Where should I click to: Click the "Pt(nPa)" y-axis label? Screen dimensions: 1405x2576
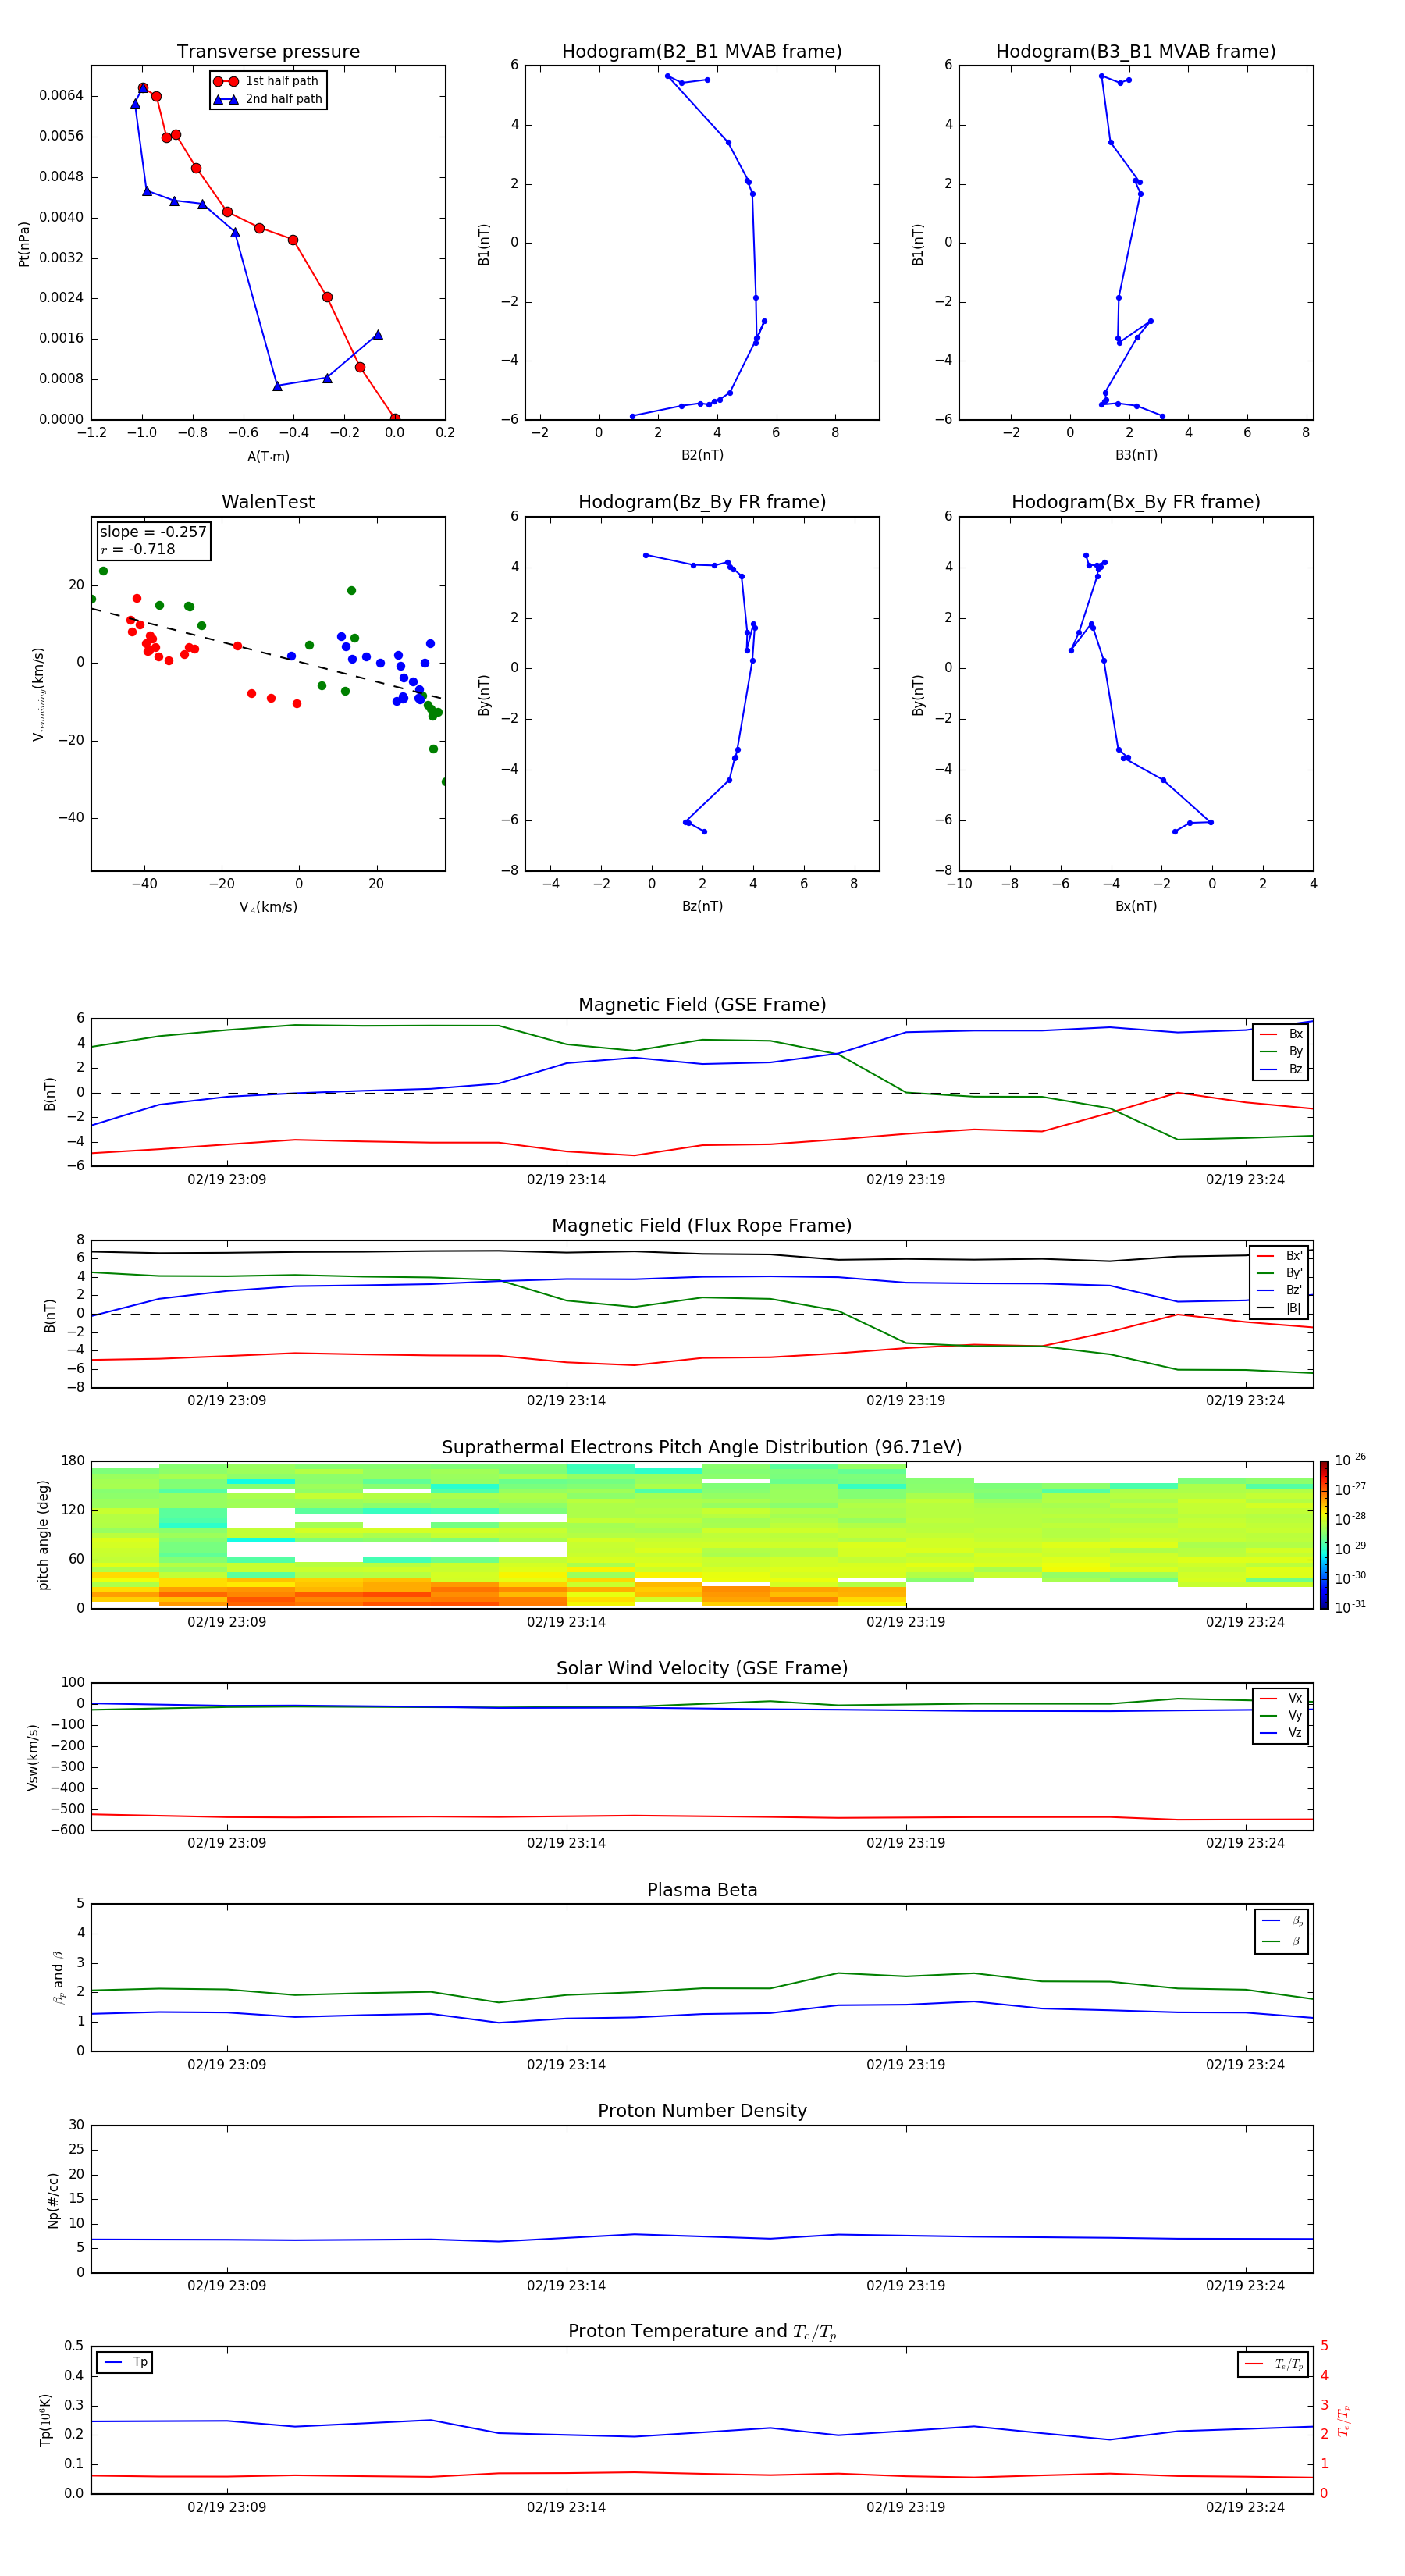point(24,243)
